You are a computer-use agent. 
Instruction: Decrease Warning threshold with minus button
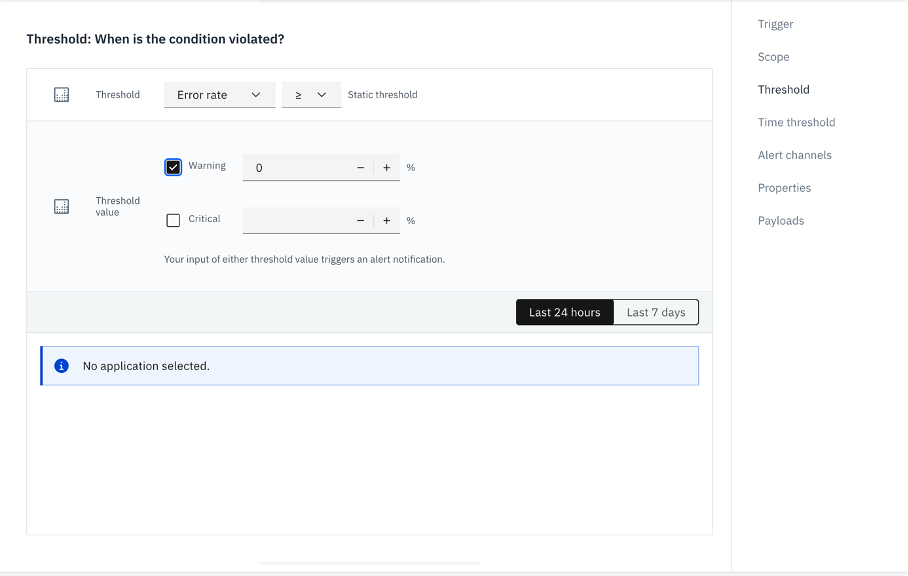360,168
